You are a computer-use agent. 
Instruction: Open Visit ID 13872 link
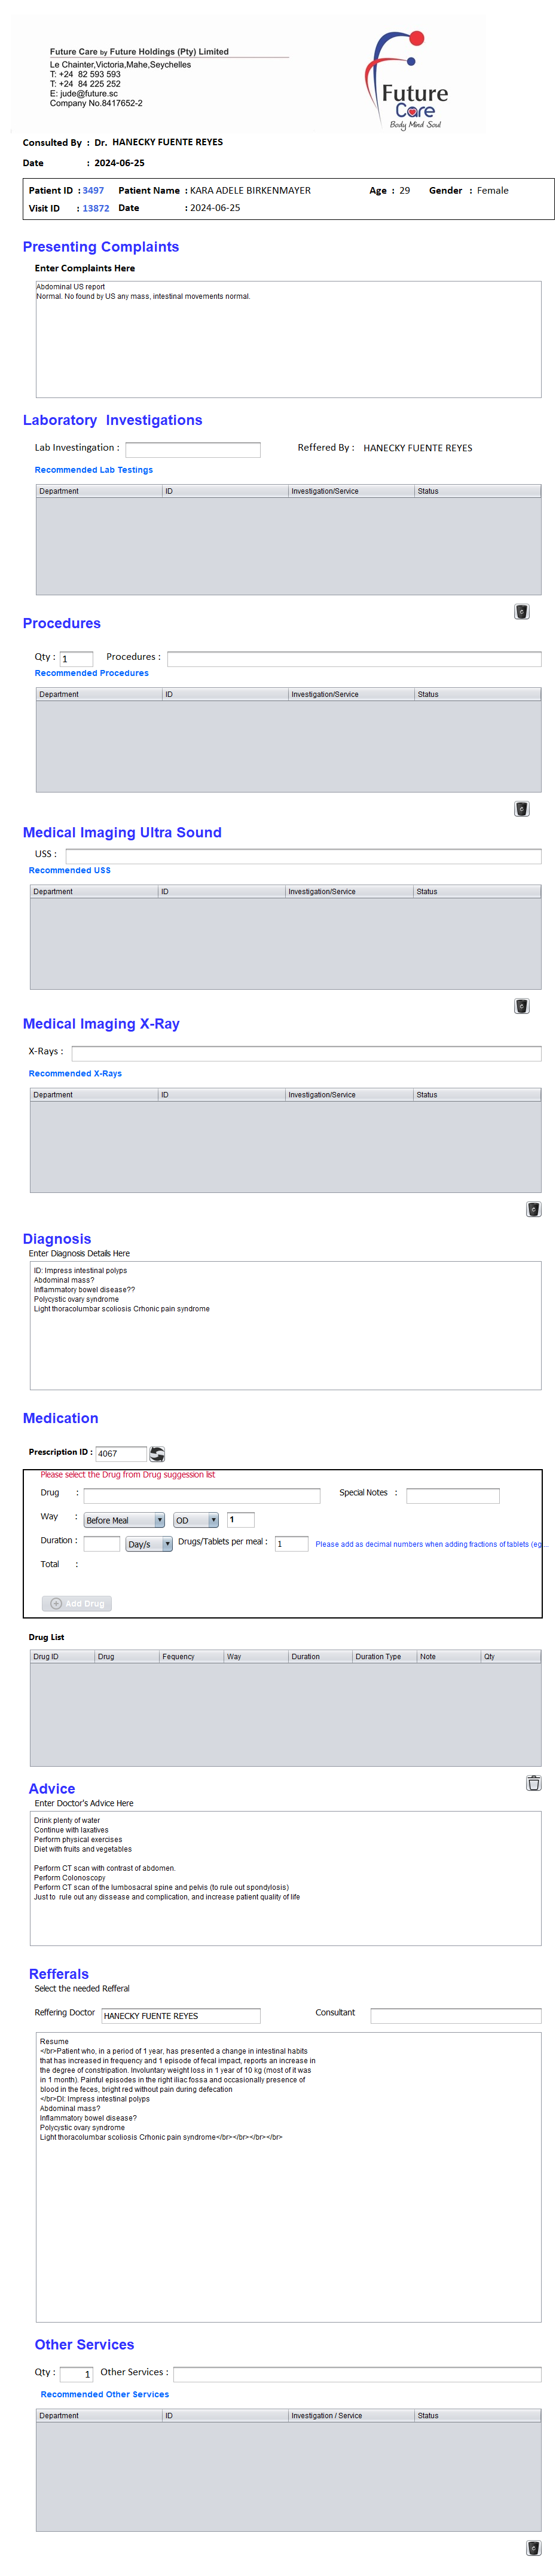coord(96,208)
